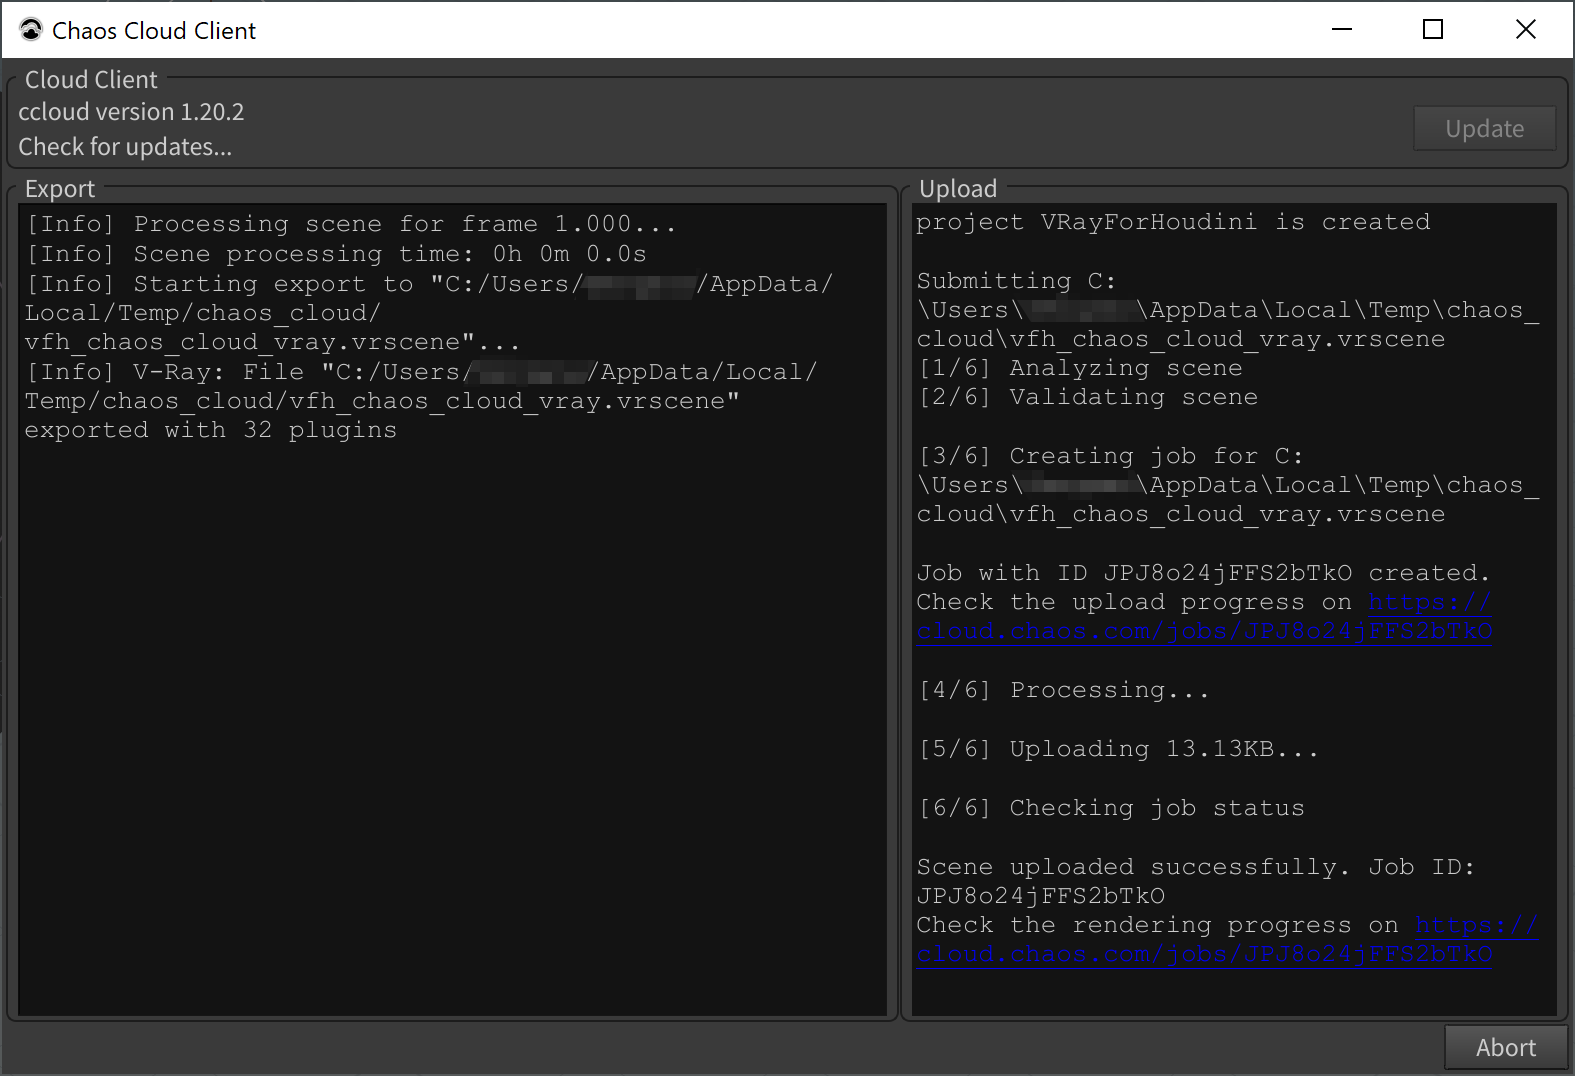Click the Update button
Image resolution: width=1575 pixels, height=1076 pixels.
[1484, 129]
